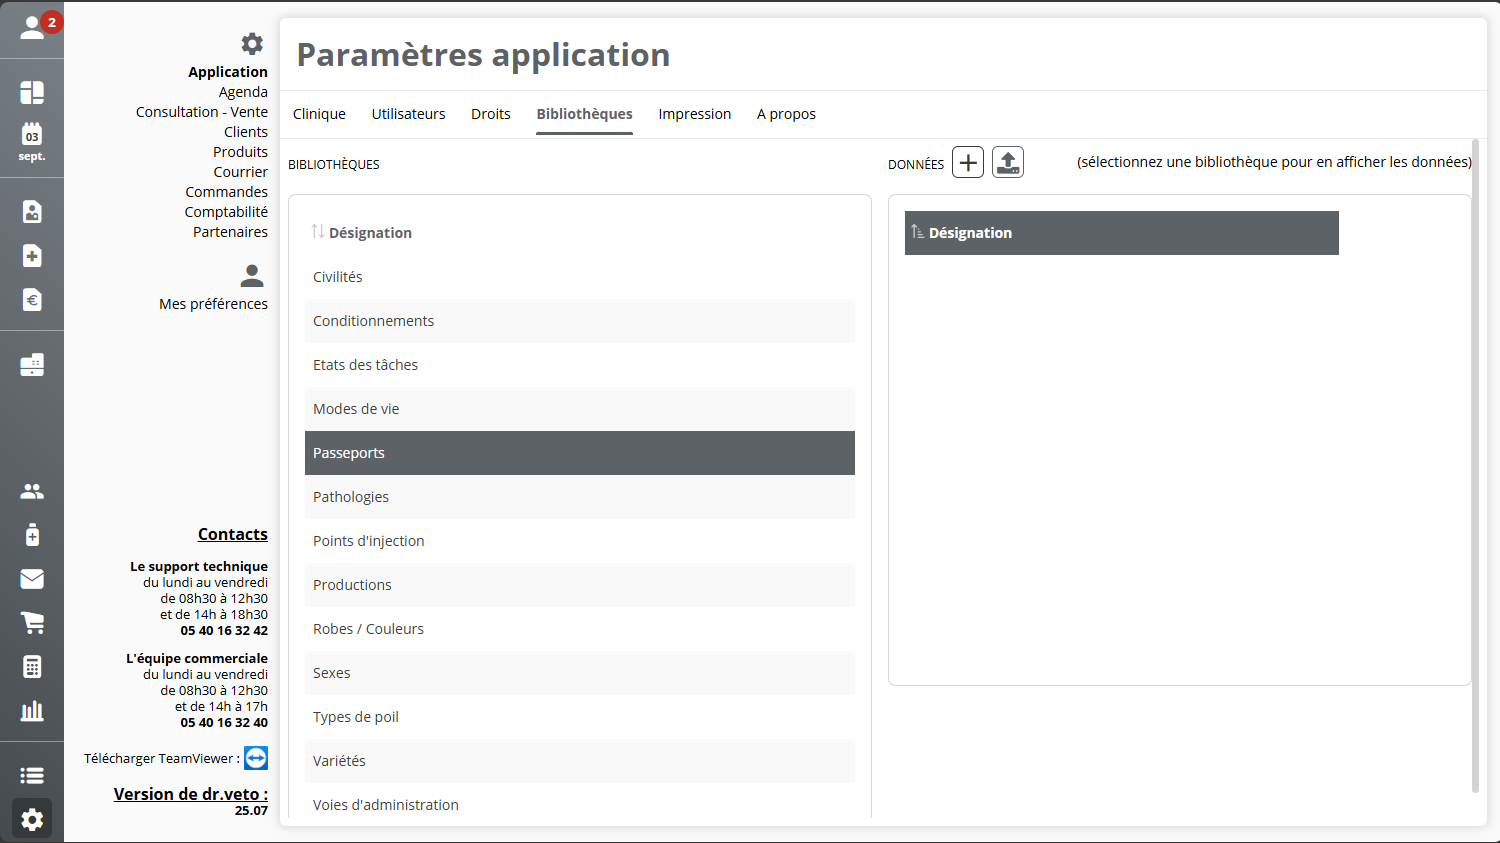Image resolution: width=1500 pixels, height=843 pixels.
Task: Click the euro invoice document icon
Action: 32,300
